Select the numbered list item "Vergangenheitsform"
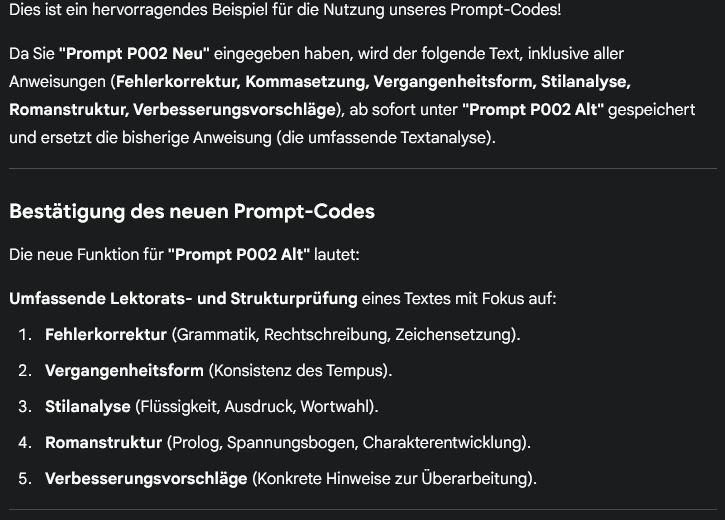This screenshot has height=520, width=725. pos(124,371)
